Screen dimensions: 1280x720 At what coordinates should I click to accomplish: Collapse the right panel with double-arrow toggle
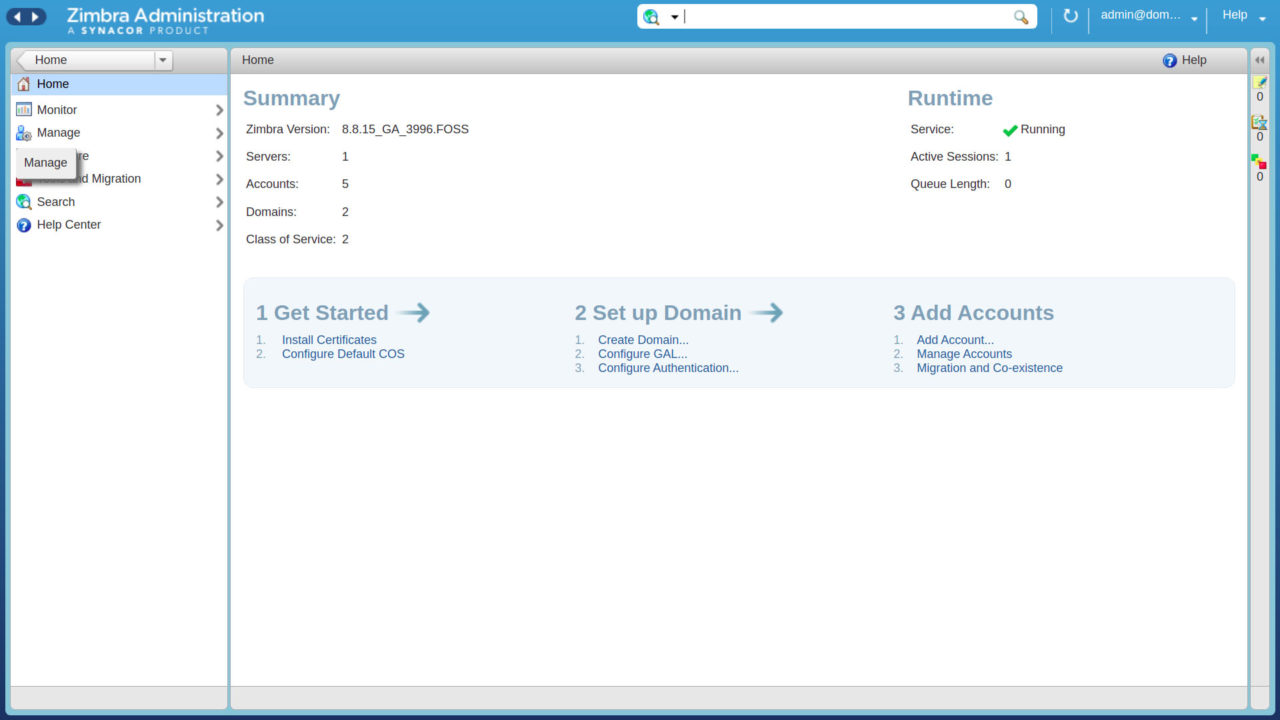click(1259, 59)
